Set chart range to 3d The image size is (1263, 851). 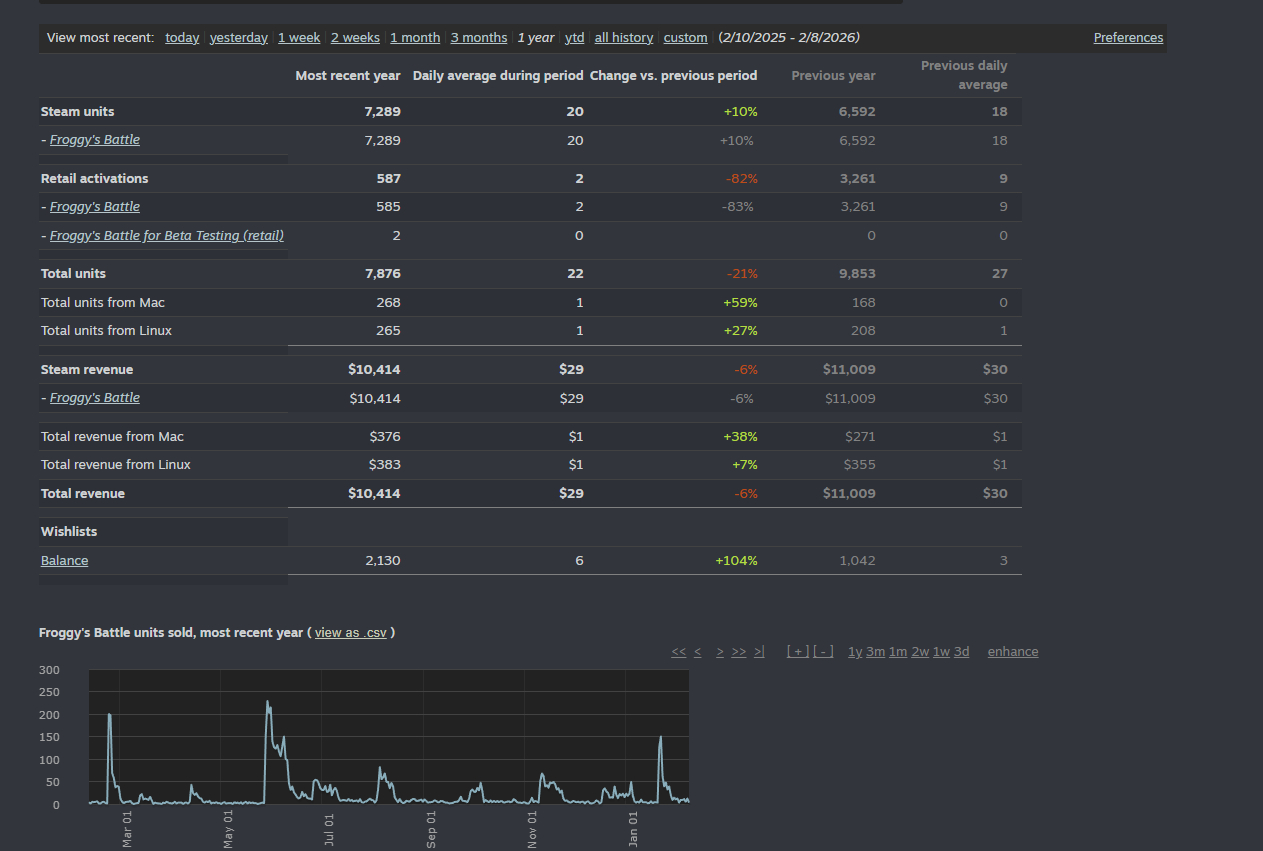(x=961, y=652)
